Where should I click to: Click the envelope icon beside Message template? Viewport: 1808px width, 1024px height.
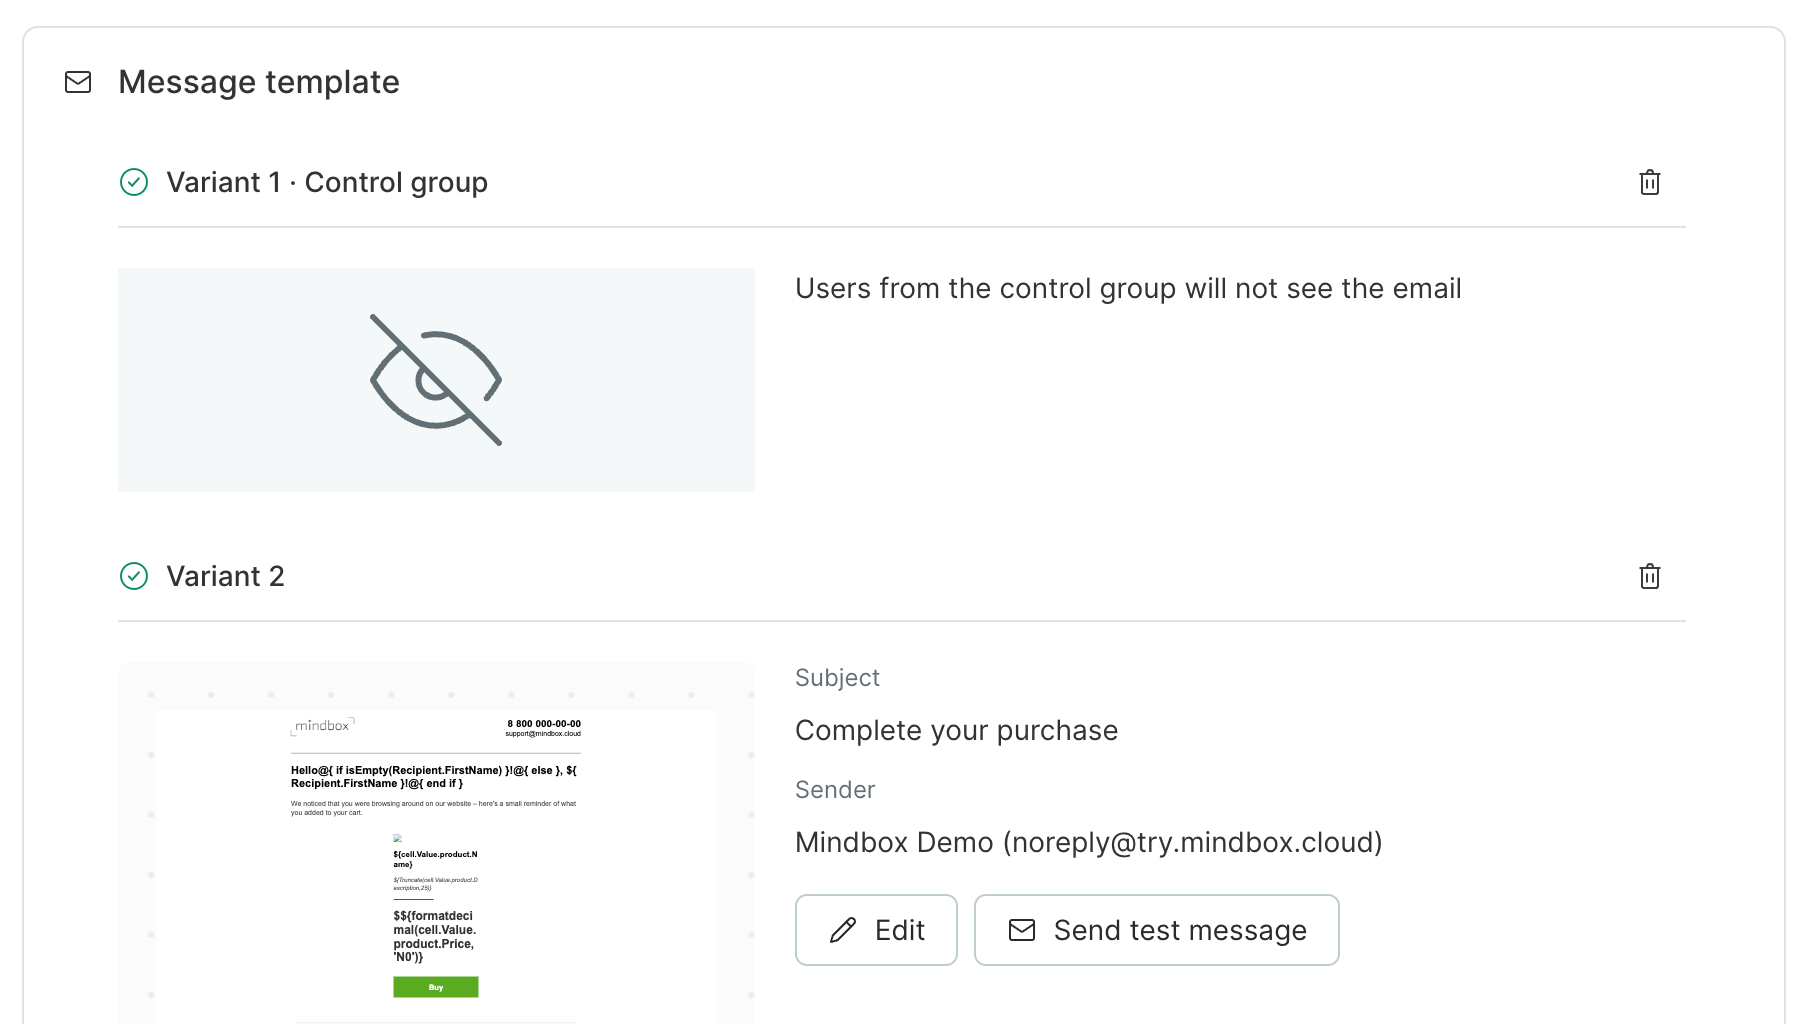tap(78, 82)
